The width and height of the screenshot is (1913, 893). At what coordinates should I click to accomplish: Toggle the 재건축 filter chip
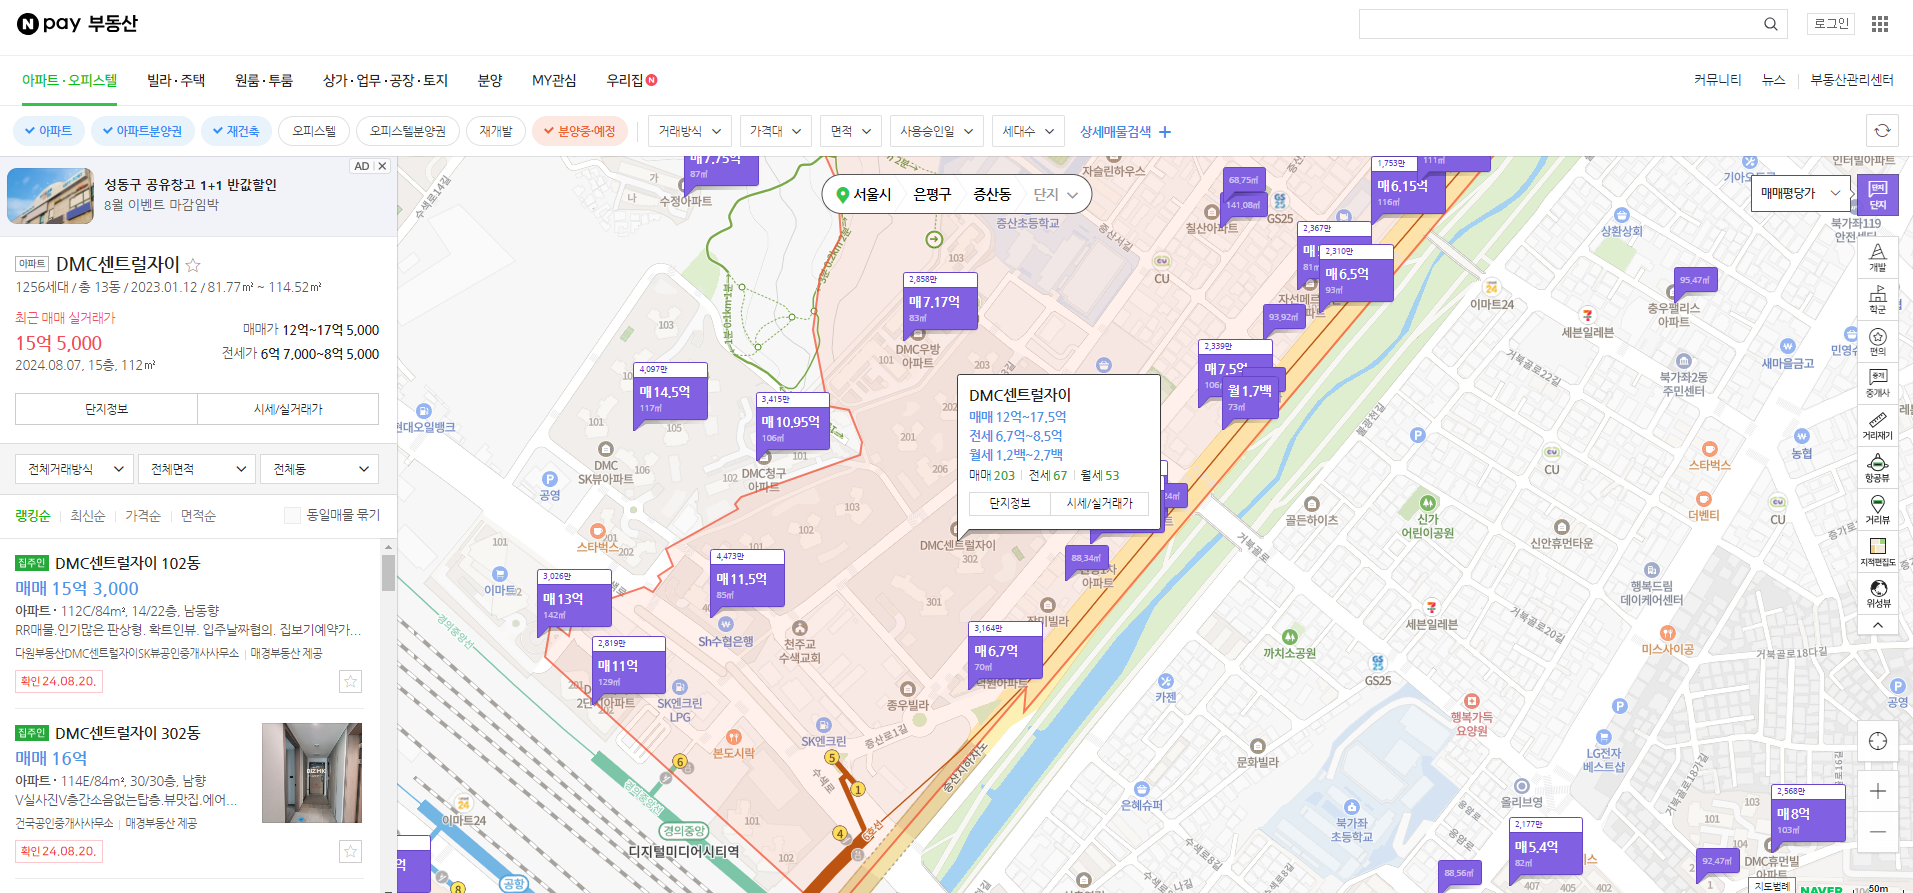236,131
